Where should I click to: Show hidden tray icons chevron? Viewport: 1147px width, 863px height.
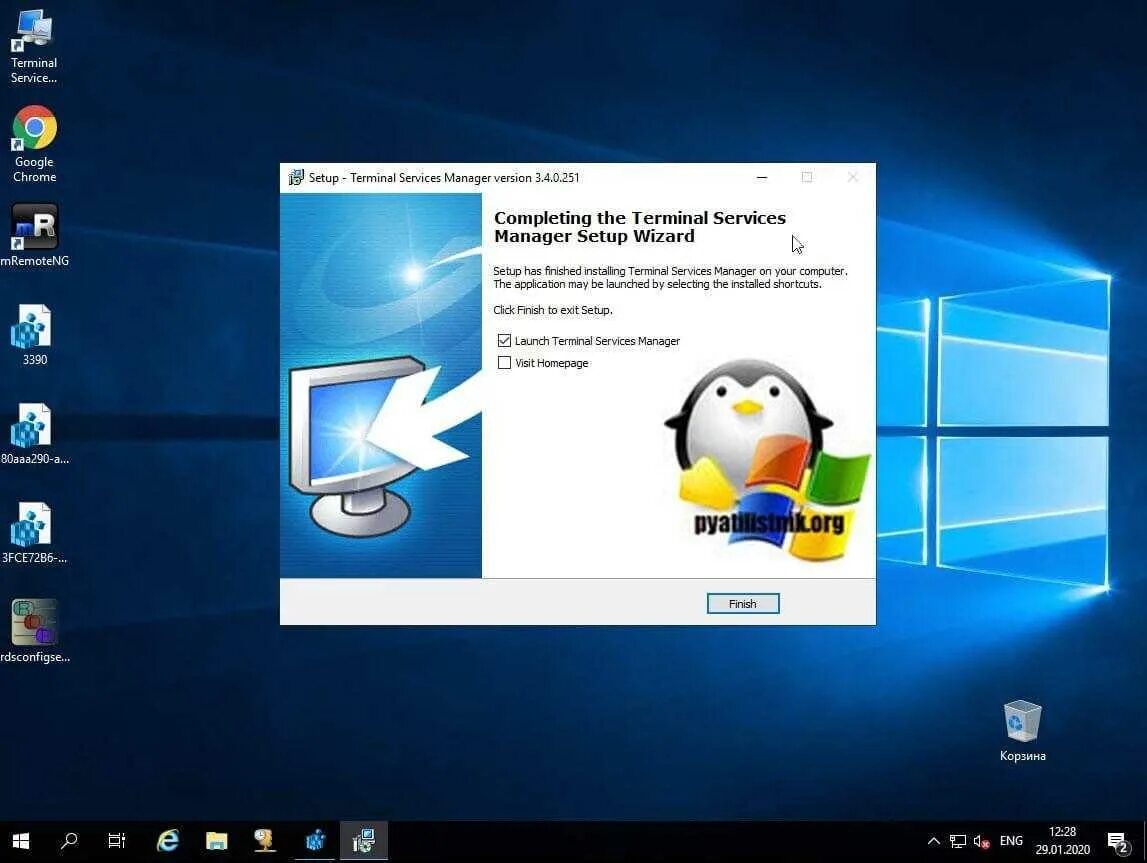click(x=933, y=841)
